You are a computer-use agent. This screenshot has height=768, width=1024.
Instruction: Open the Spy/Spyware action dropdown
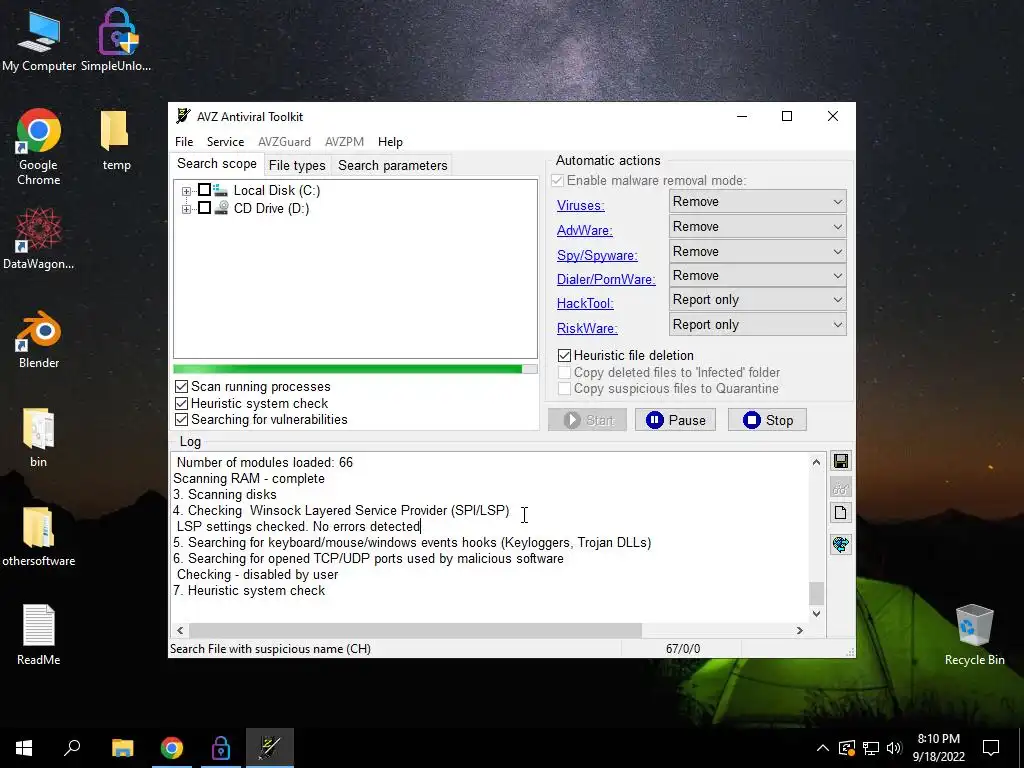(758, 251)
